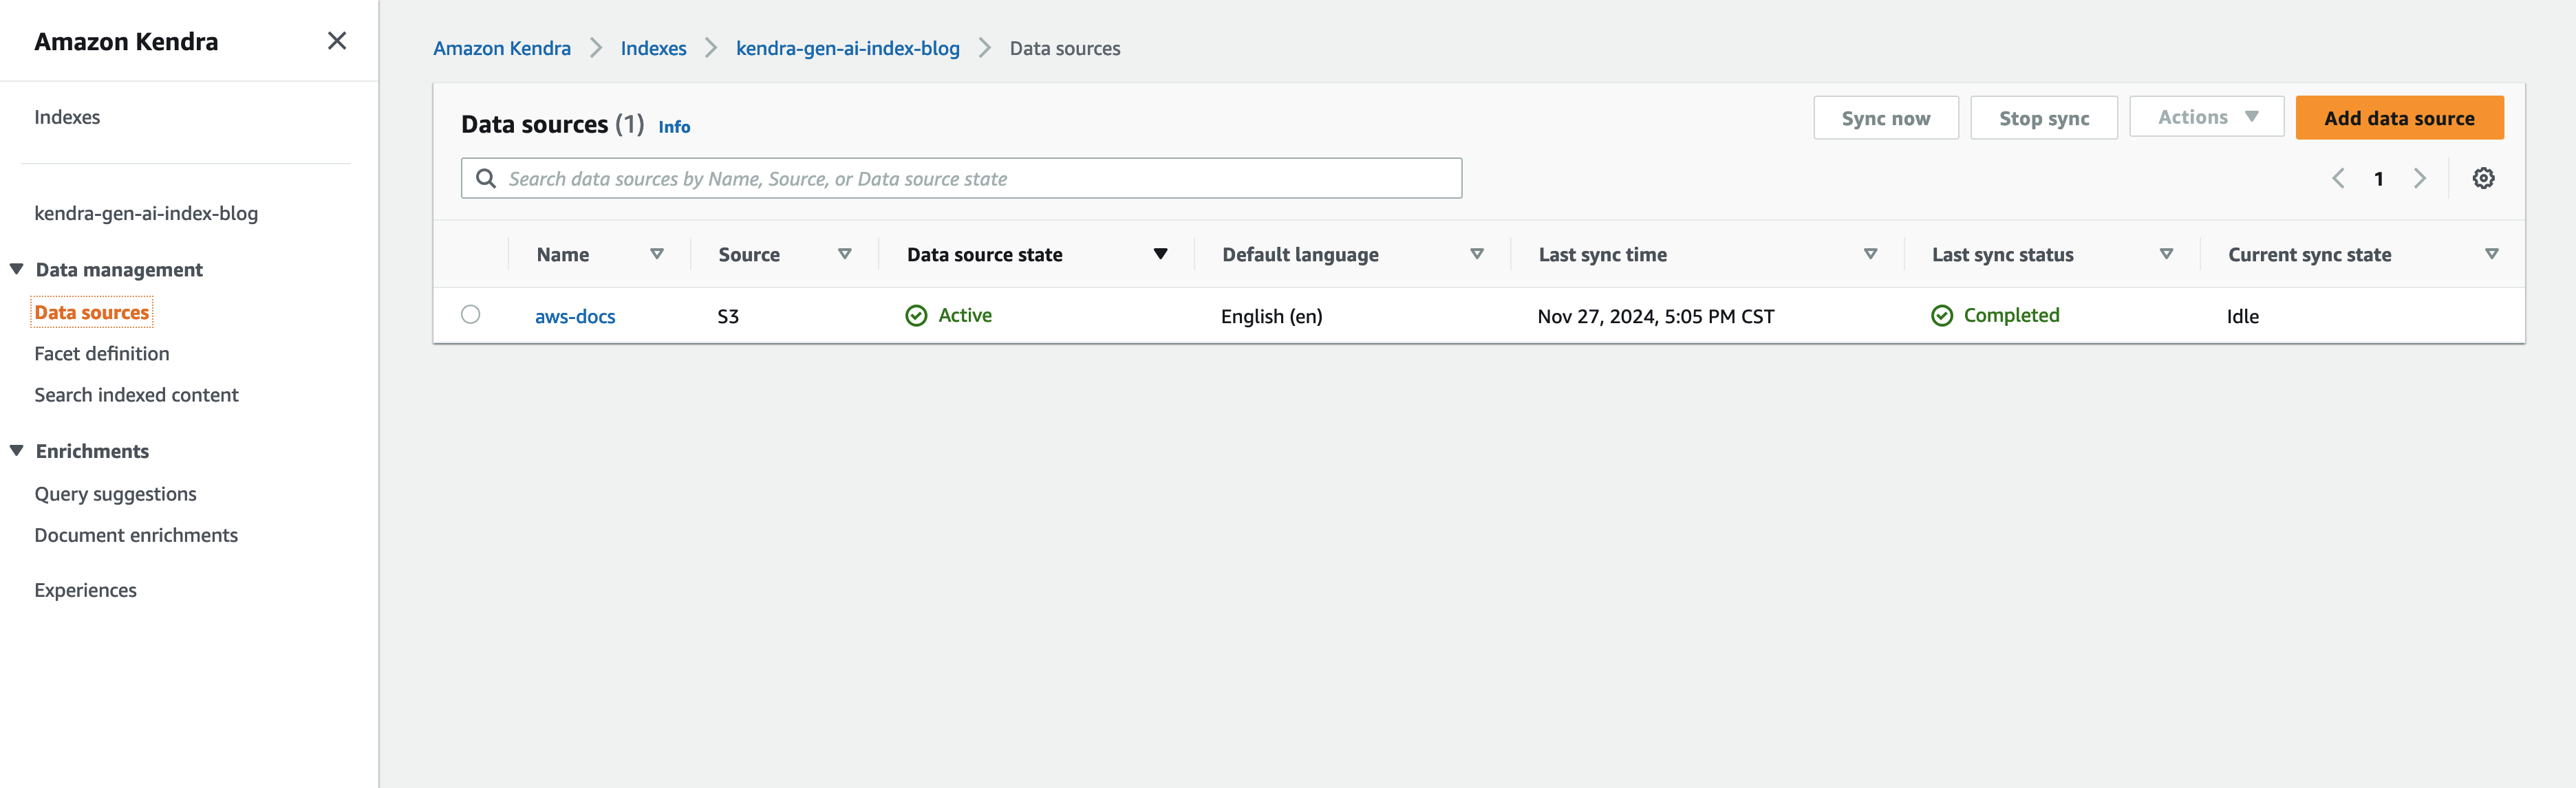Click the Info link beside Data sources

[x=674, y=127]
